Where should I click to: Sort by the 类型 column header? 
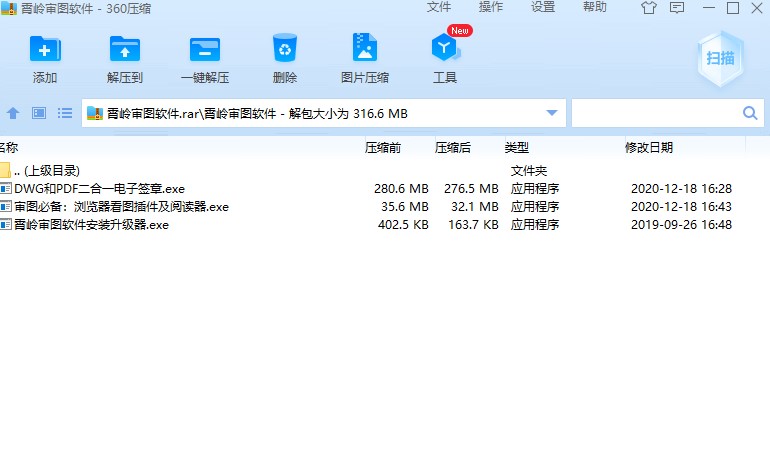coord(517,147)
